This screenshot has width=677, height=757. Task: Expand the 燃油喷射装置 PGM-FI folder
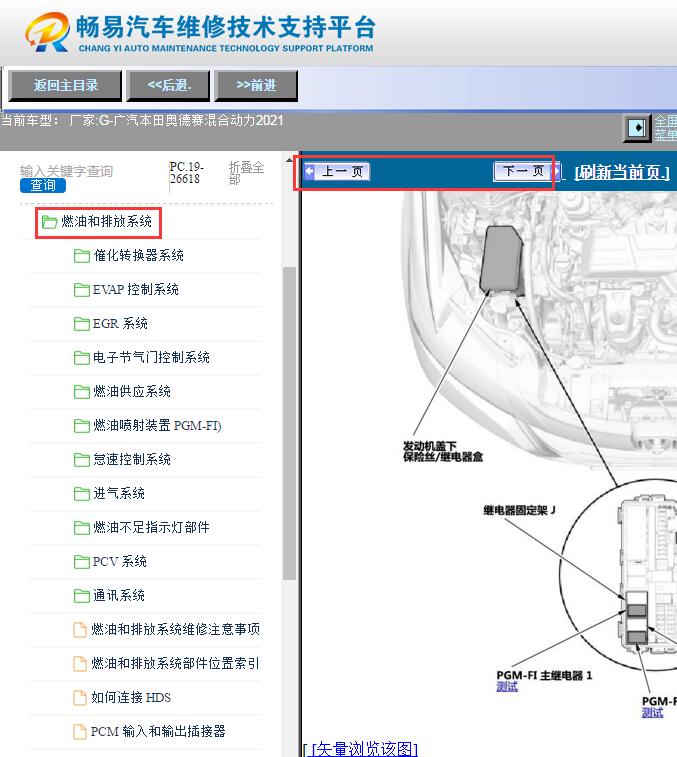coord(157,426)
